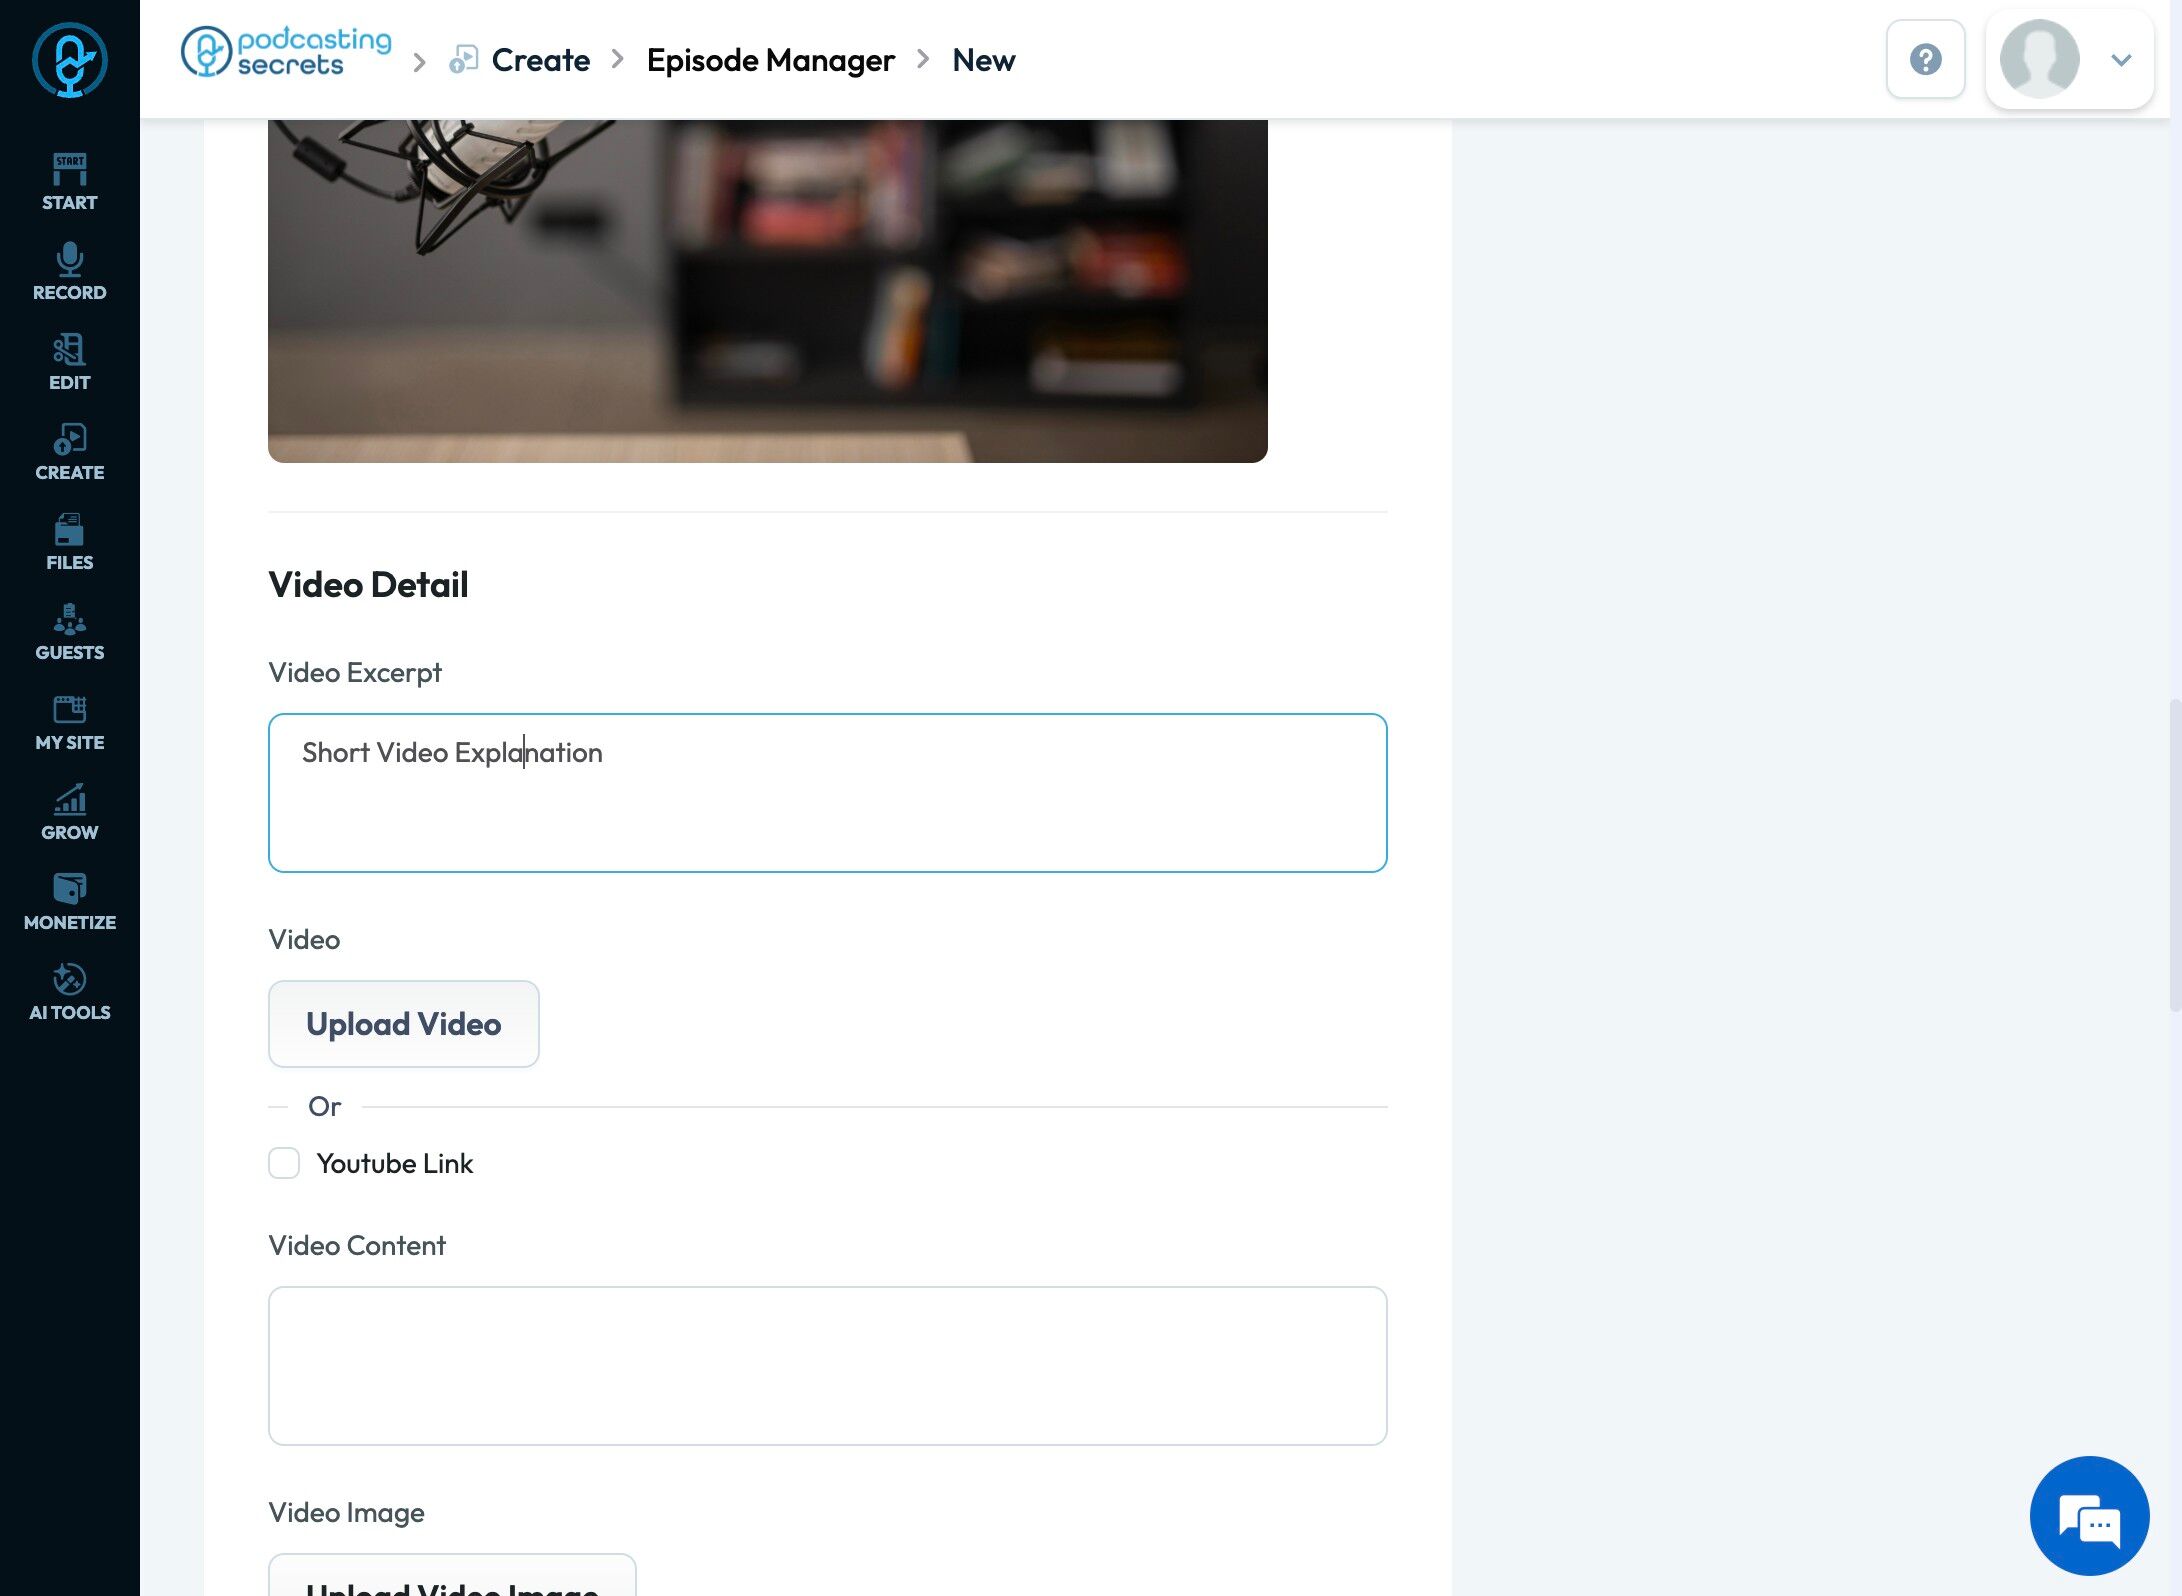Expand the user profile dropdown arrow
The image size is (2182, 1596).
tap(2121, 60)
